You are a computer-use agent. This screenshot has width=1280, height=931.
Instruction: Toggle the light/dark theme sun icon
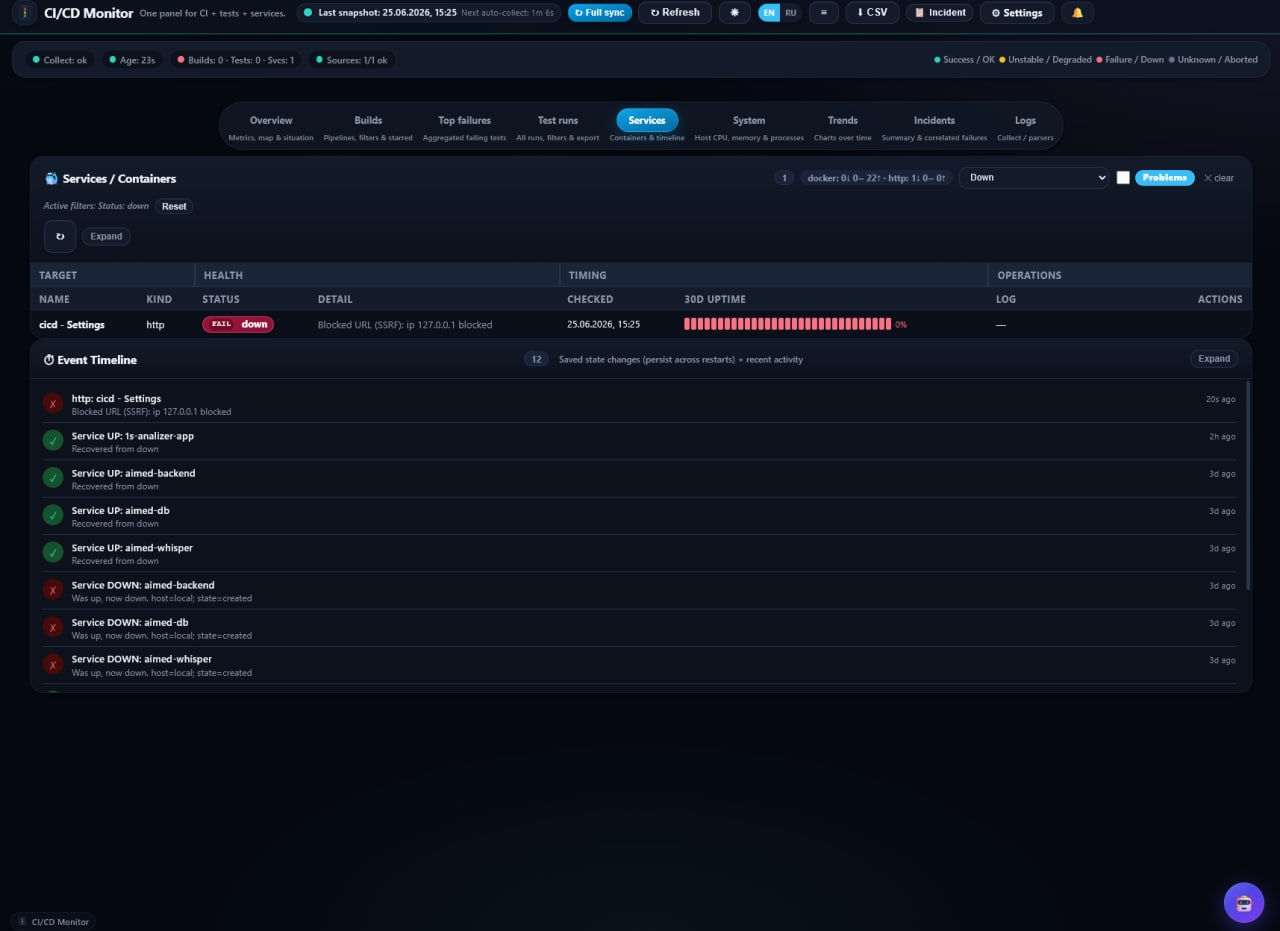pos(734,13)
